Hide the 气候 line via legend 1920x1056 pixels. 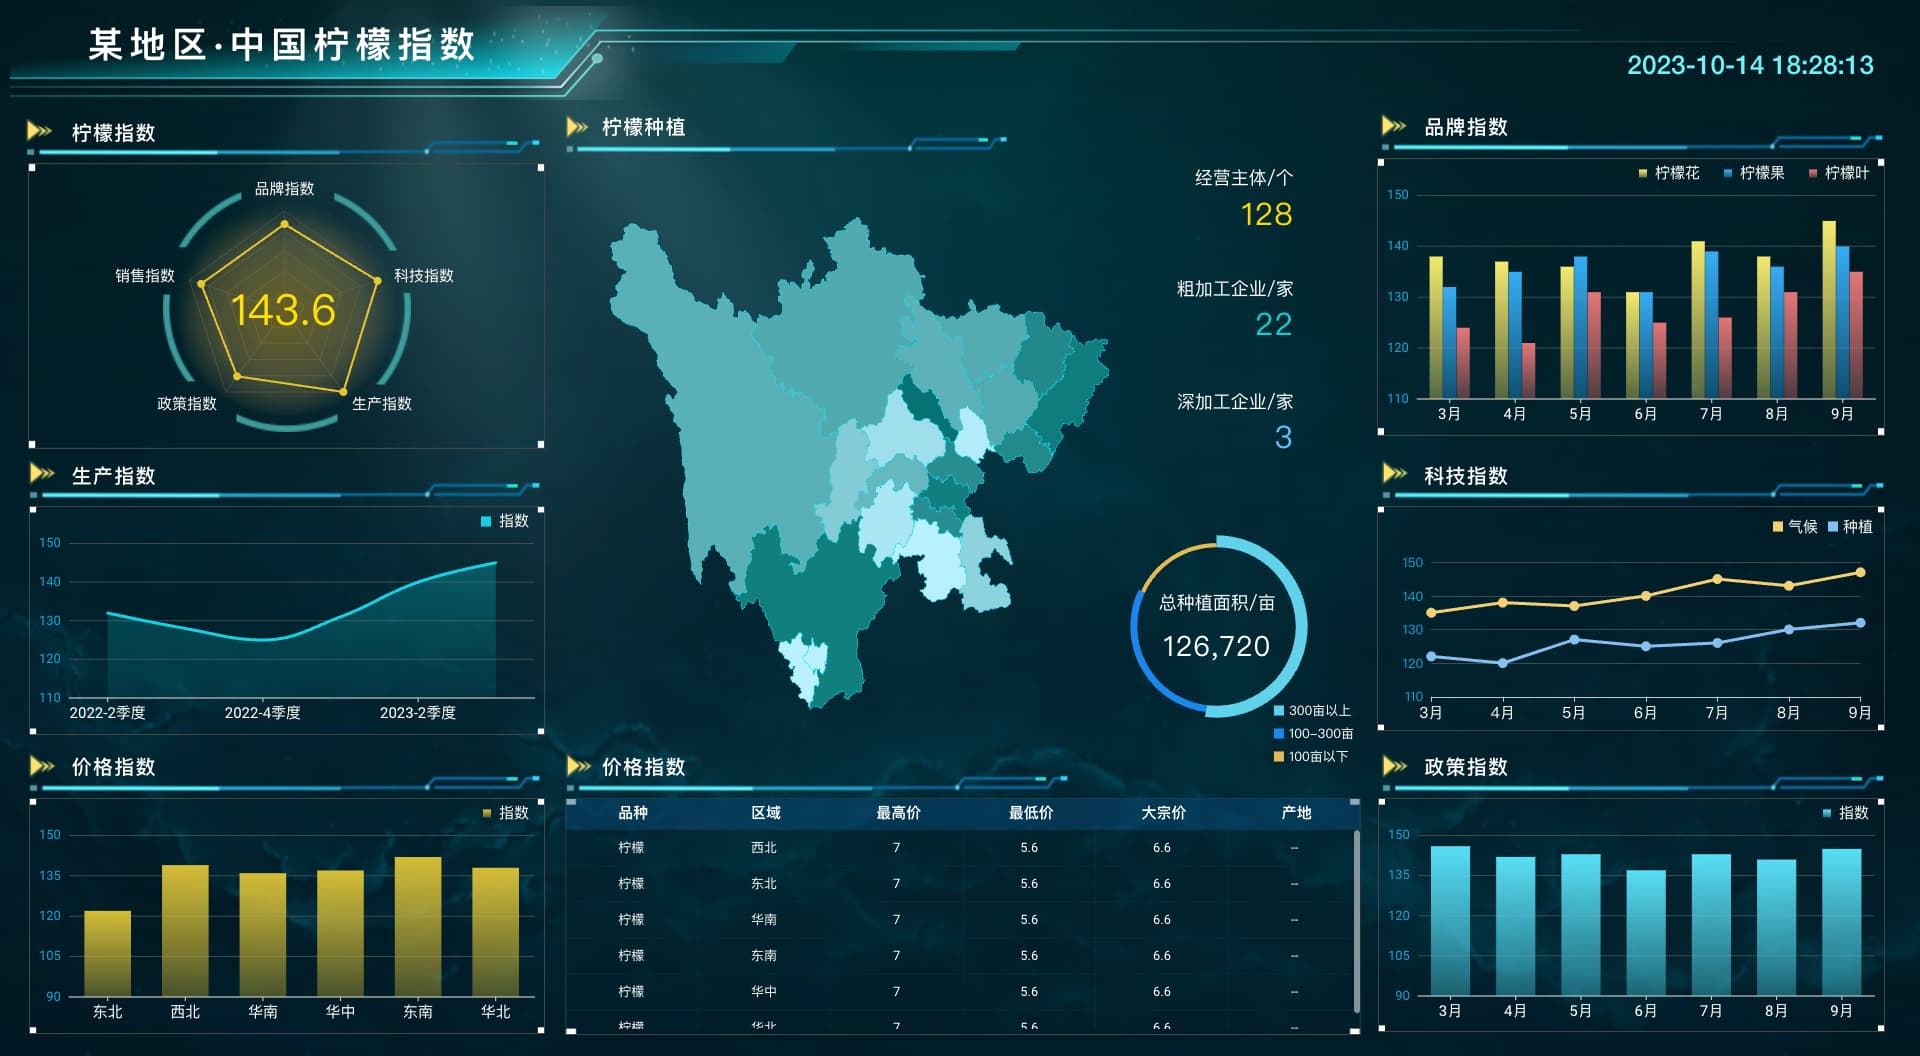(x=1794, y=526)
